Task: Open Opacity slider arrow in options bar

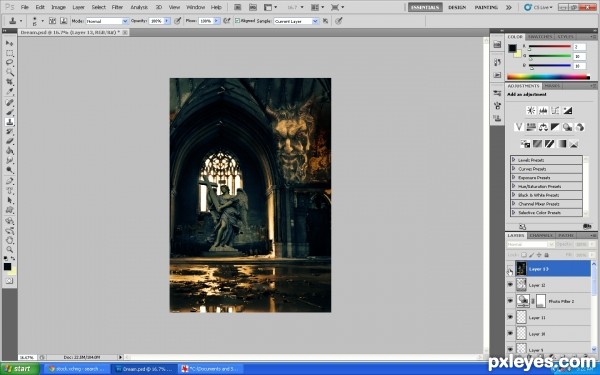Action: (167, 21)
